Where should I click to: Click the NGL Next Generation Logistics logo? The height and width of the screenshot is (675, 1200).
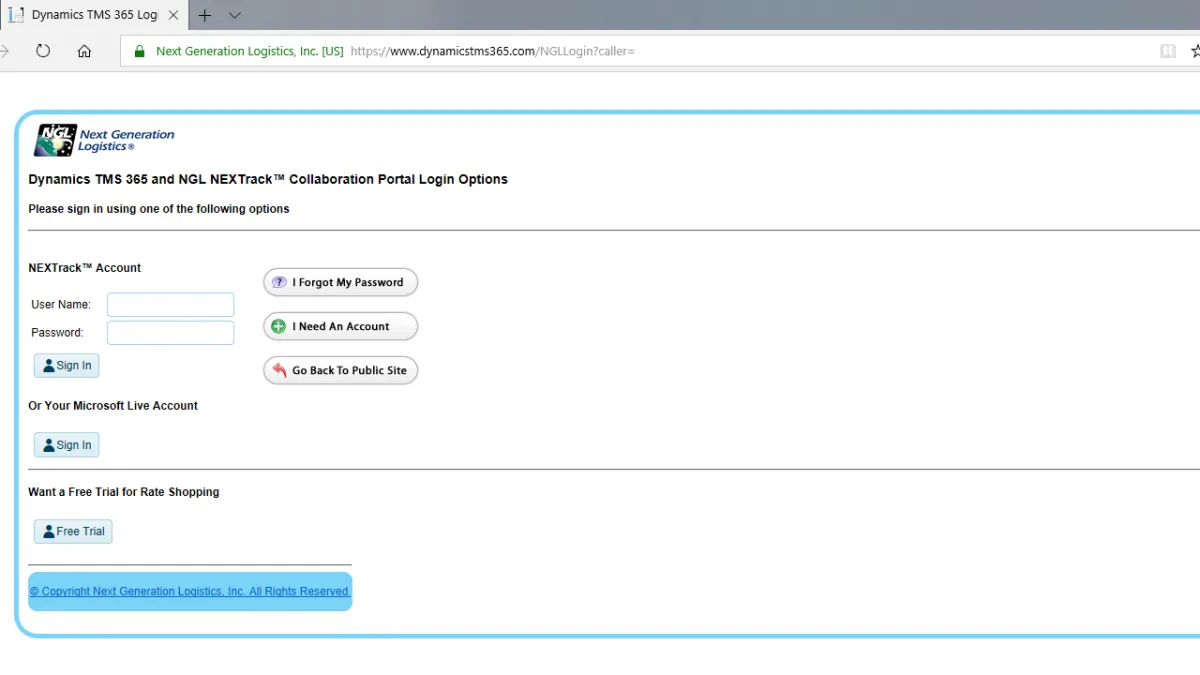pyautogui.click(x=105, y=141)
